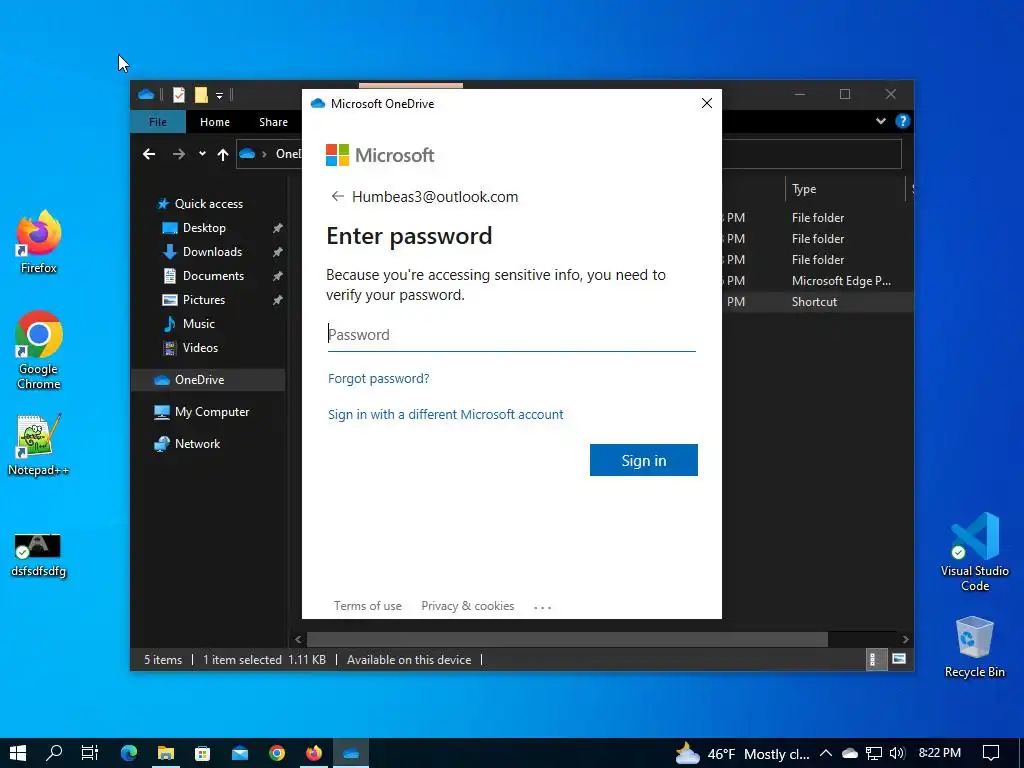Open taskbar Search
Viewport: 1024px width, 768px height.
[x=54, y=753]
